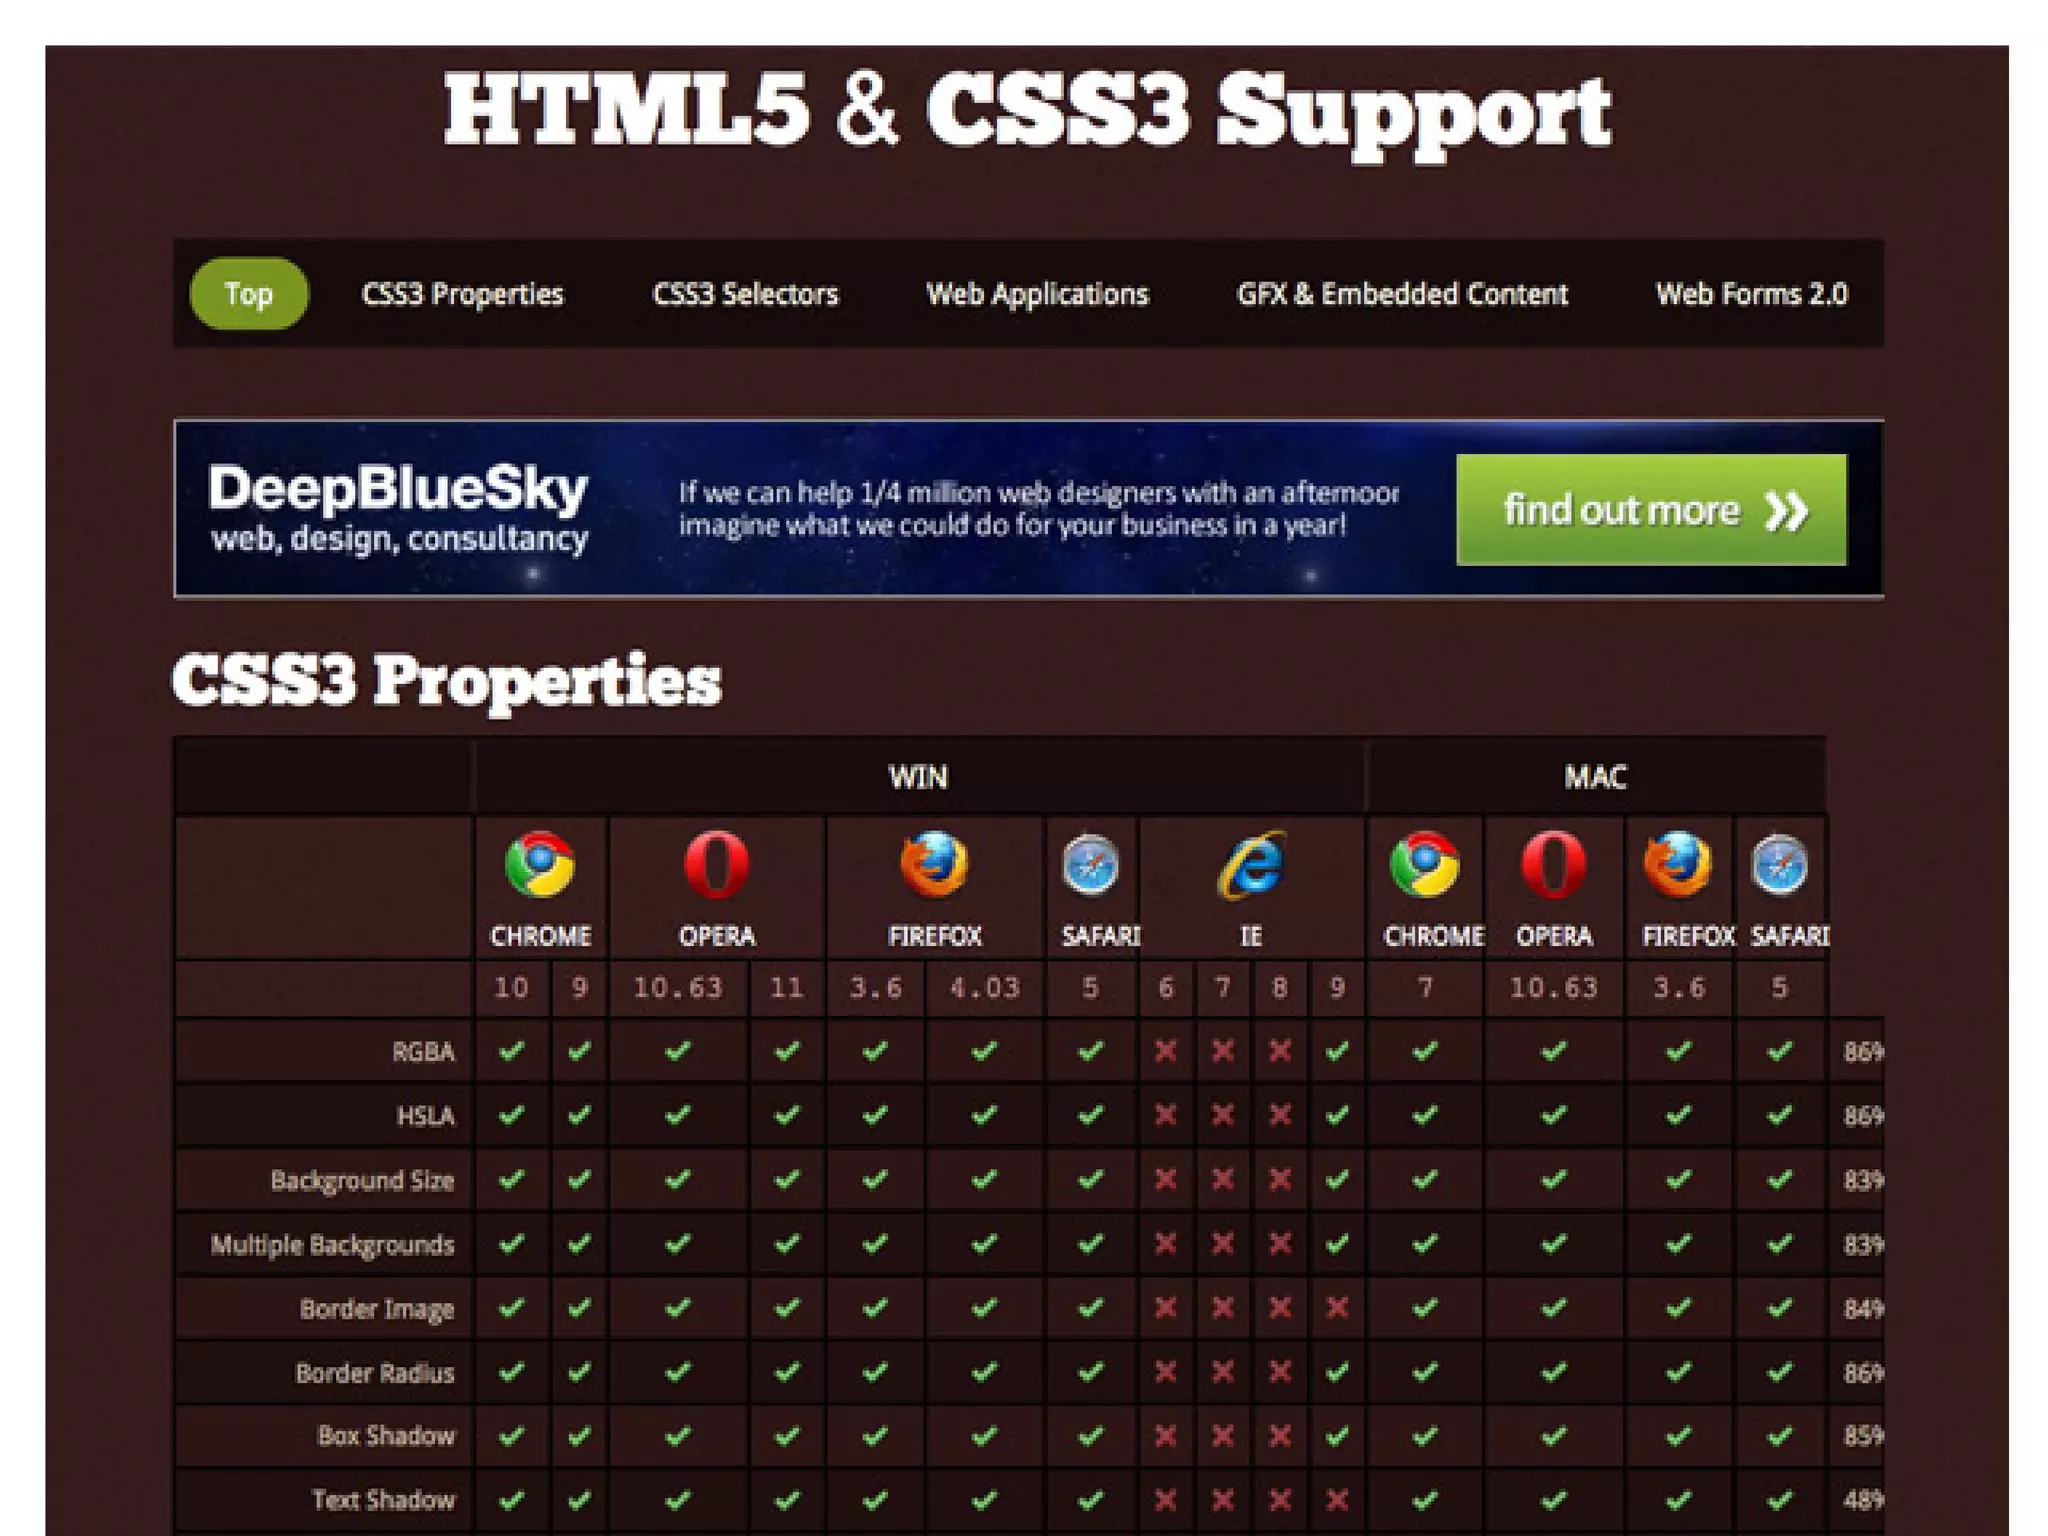Click the Windows Opera browser icon

click(716, 864)
